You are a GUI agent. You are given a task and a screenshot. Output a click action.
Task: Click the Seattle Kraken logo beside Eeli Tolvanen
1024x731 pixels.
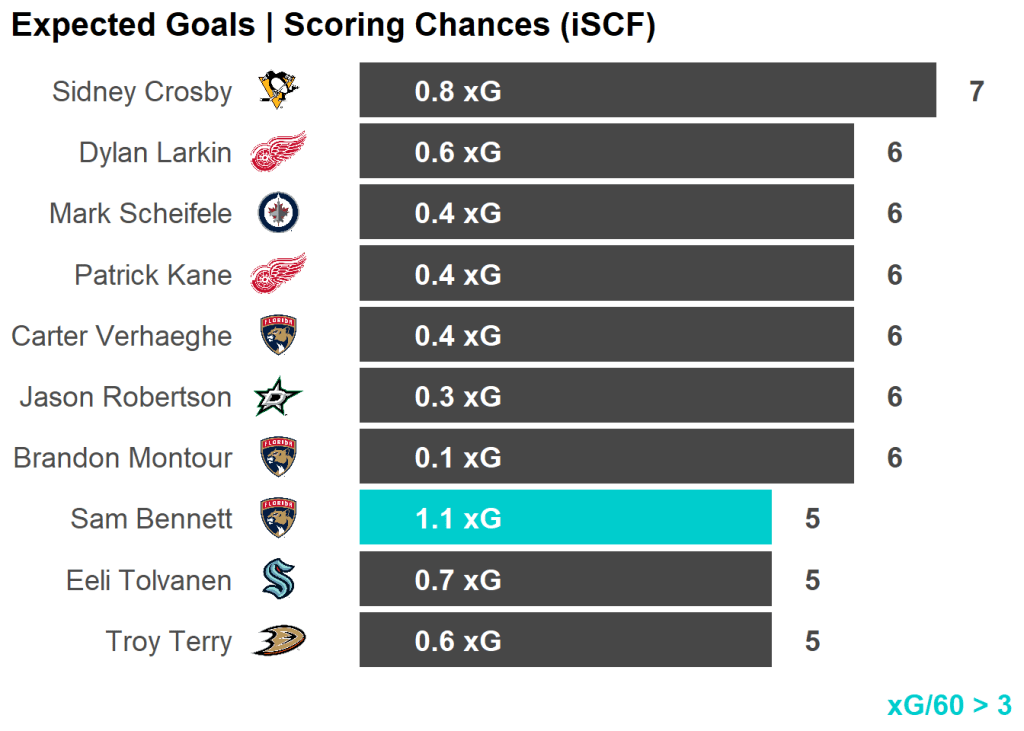click(278, 580)
